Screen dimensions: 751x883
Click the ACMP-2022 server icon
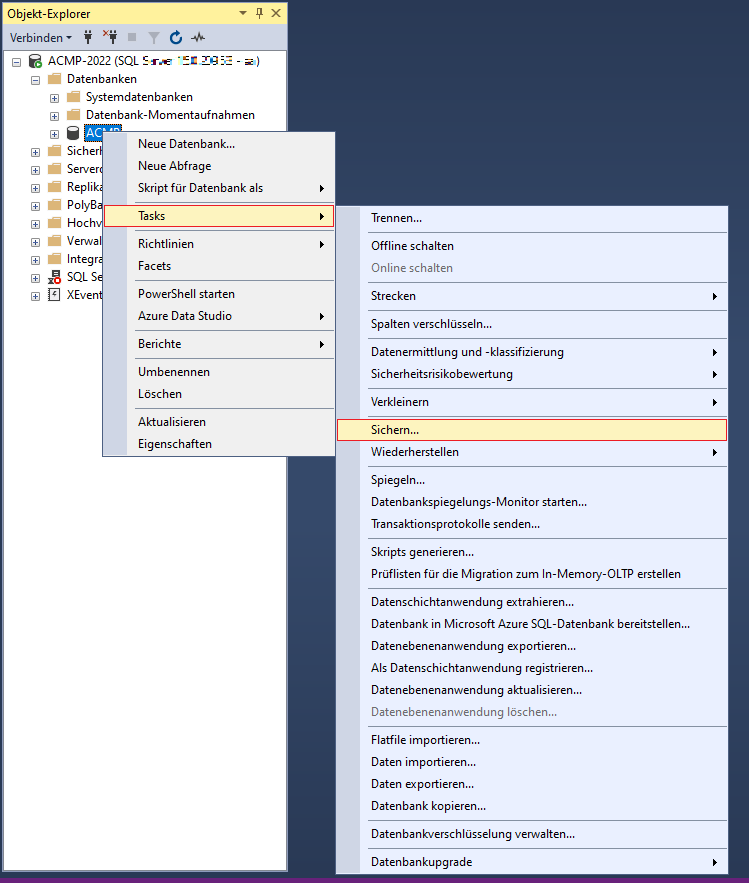[x=35, y=61]
